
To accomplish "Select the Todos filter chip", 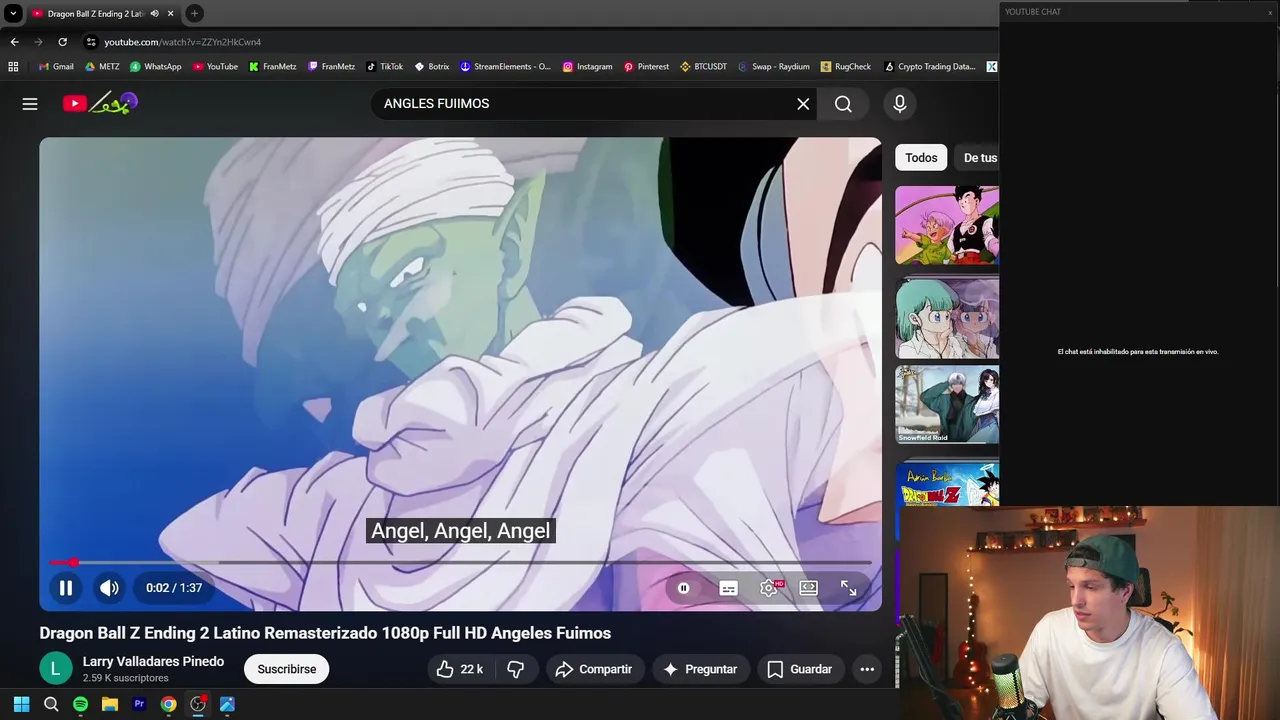I will pyautogui.click(x=921, y=158).
